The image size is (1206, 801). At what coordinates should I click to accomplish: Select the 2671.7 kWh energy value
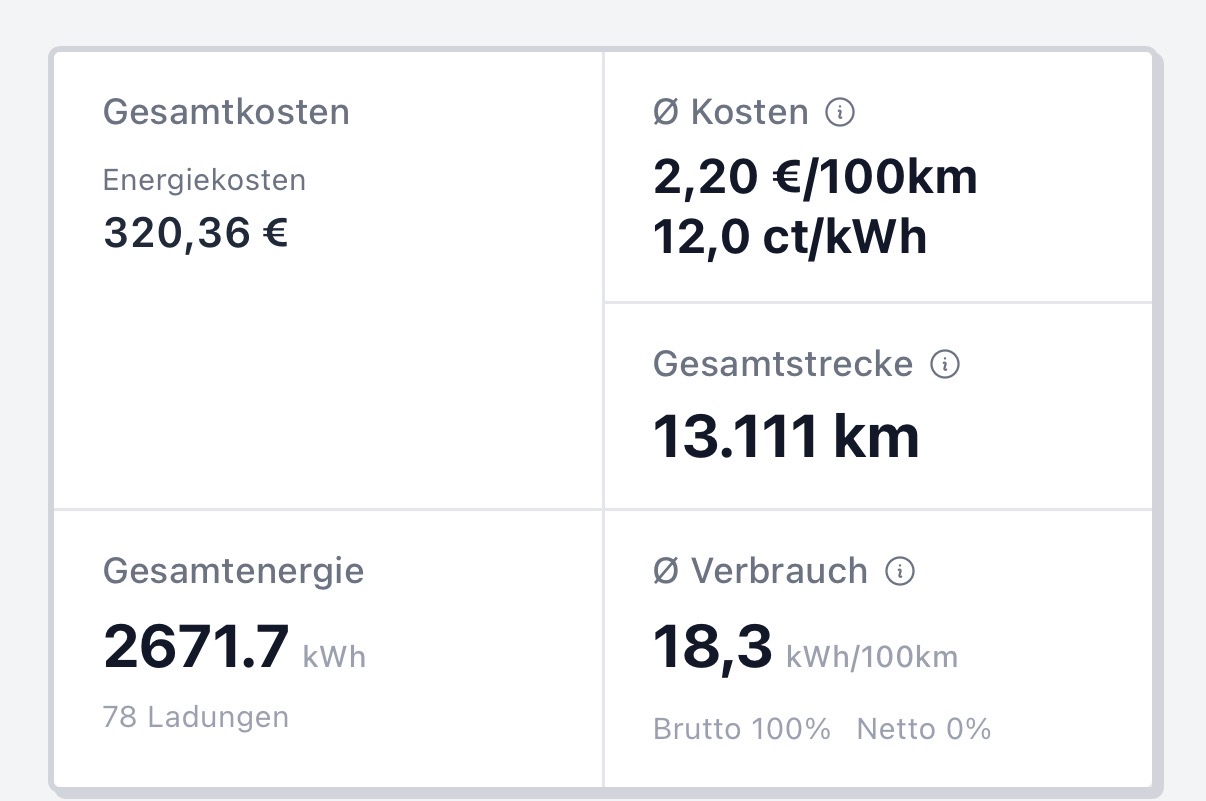[x=235, y=646]
